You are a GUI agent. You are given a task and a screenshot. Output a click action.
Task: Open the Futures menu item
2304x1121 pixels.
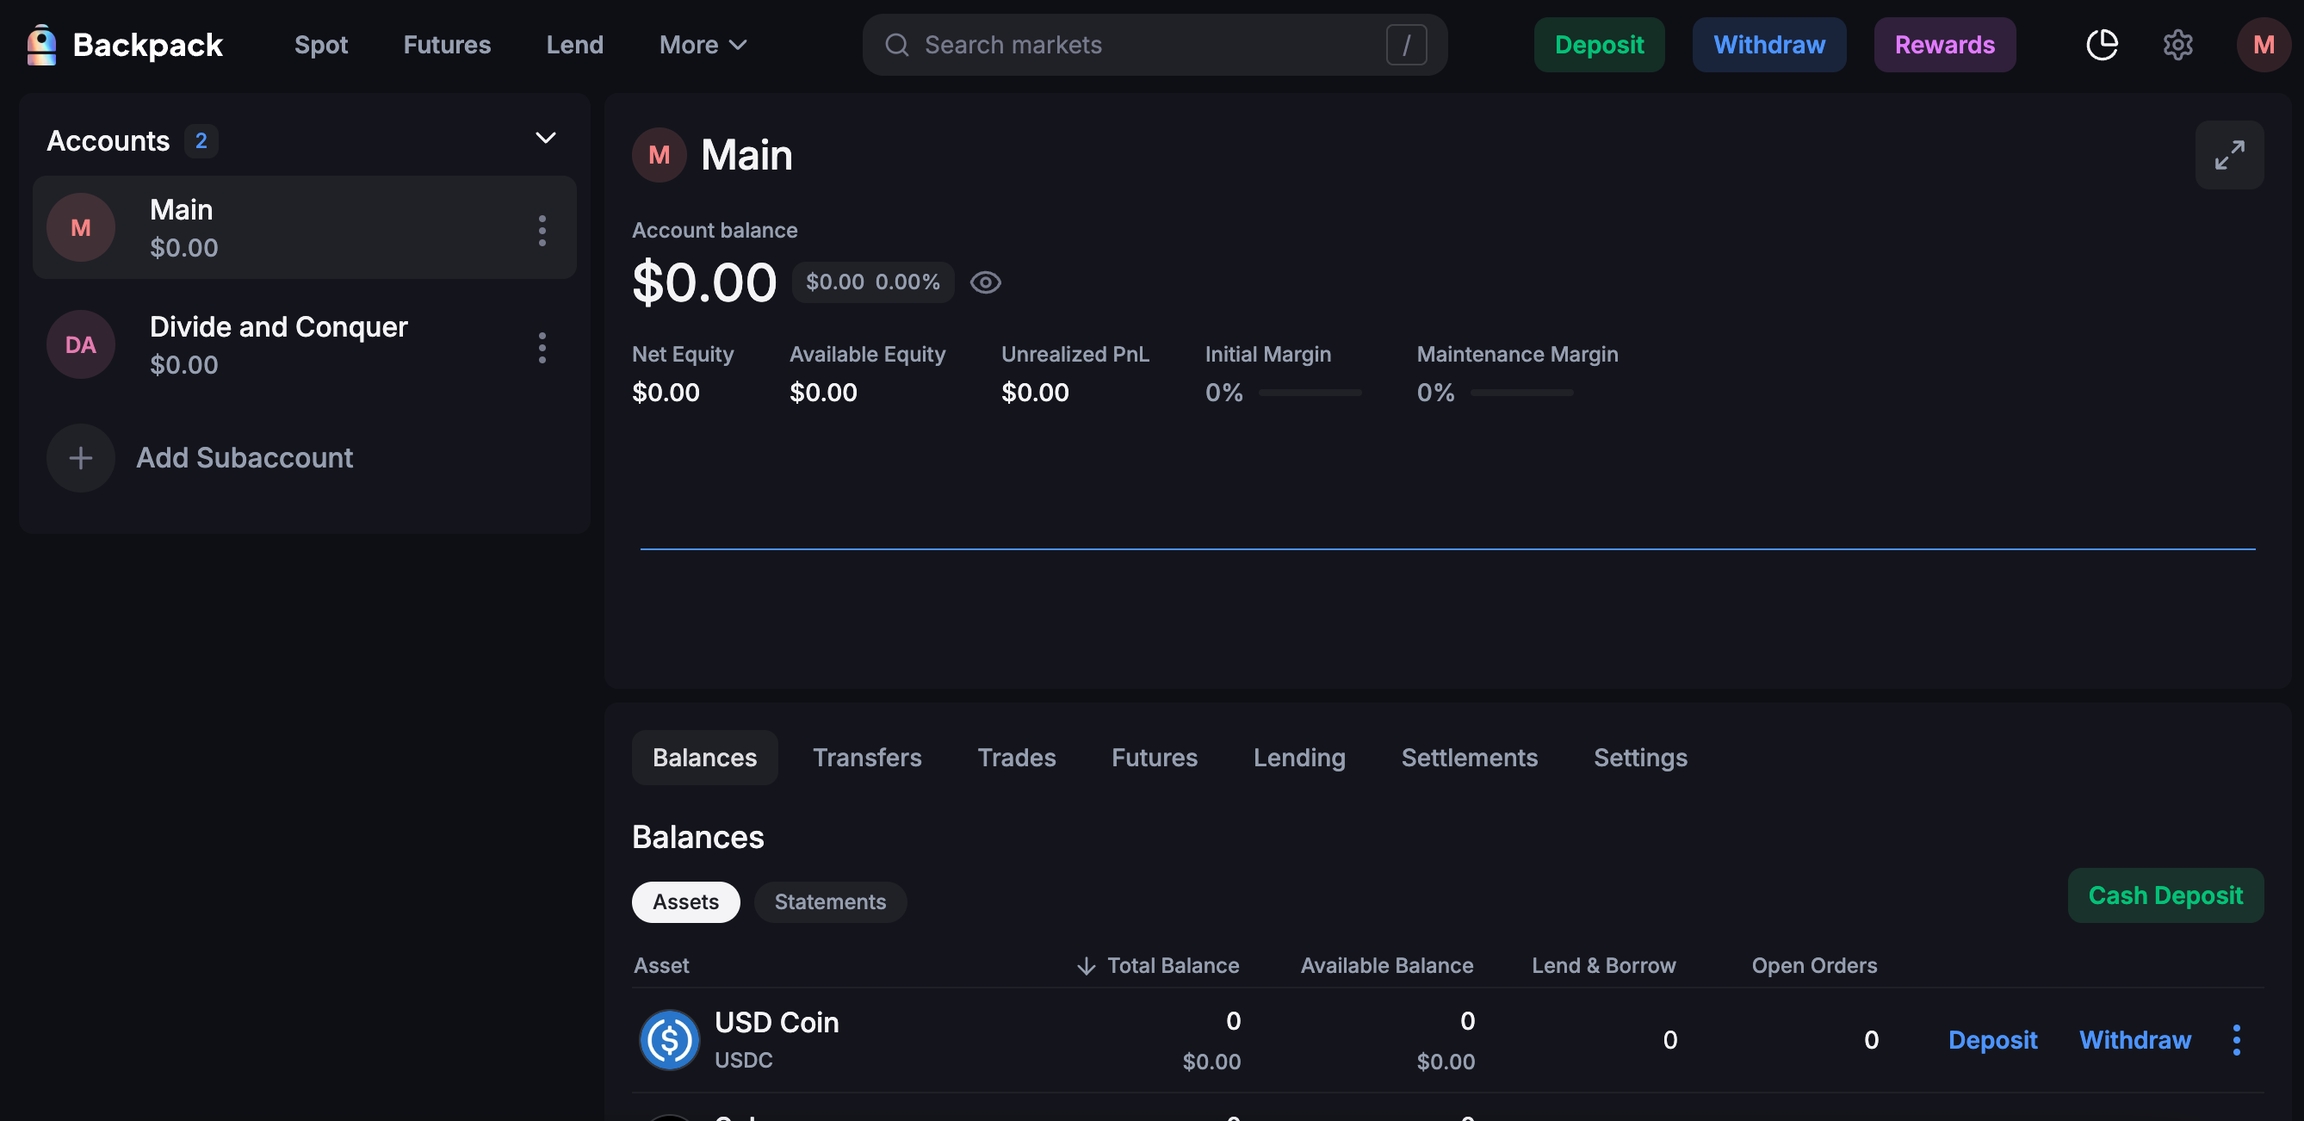coord(447,45)
